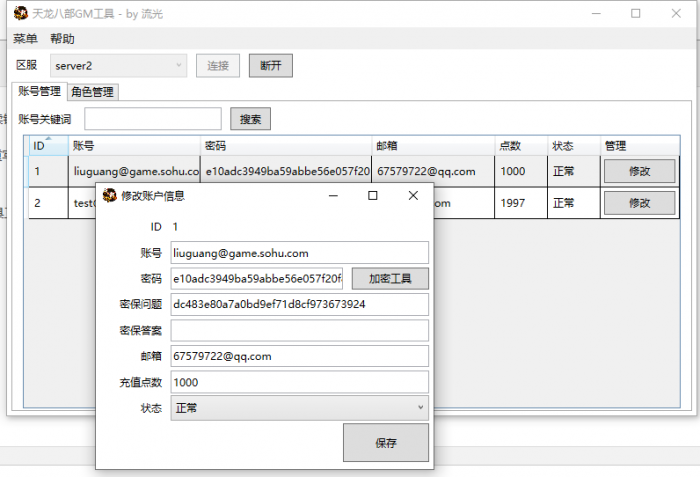Click the 保存 button
The height and width of the screenshot is (477, 700).
click(x=386, y=443)
